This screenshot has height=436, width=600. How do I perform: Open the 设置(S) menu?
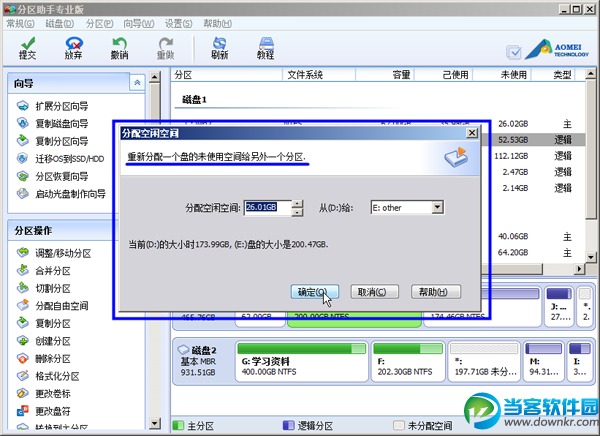pyautogui.click(x=178, y=24)
